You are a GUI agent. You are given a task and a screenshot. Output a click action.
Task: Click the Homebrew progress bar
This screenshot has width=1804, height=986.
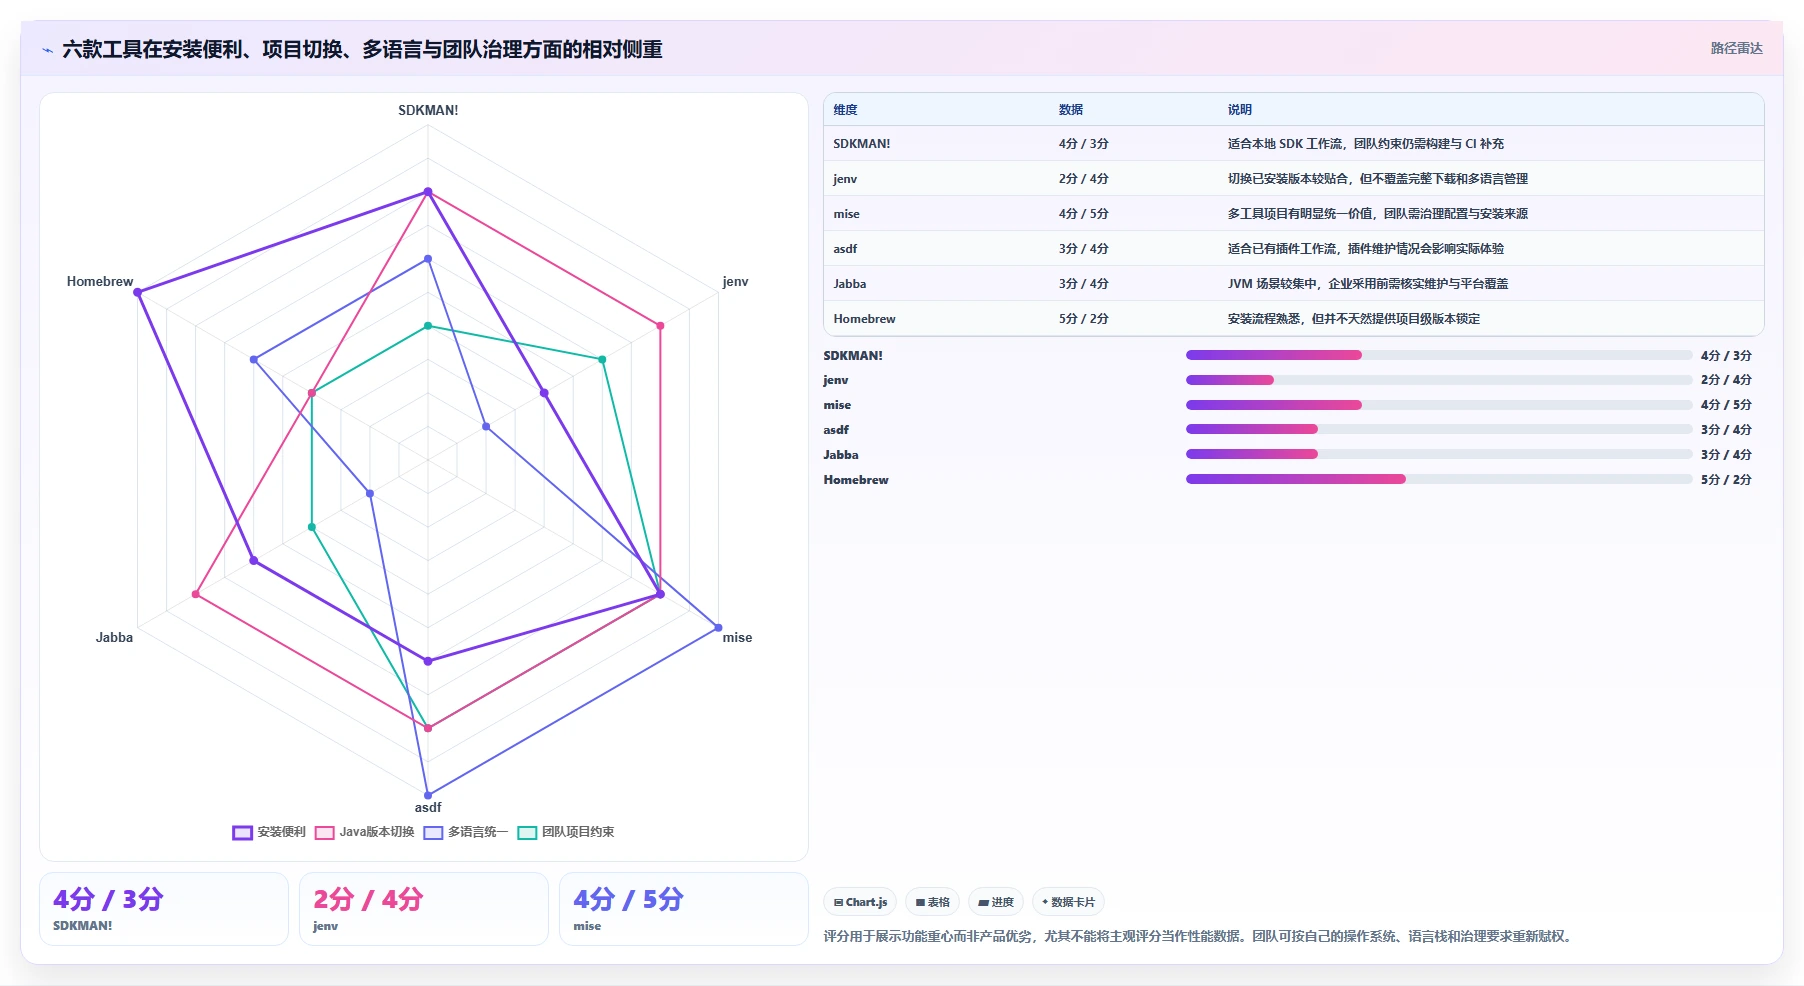[1439, 479]
